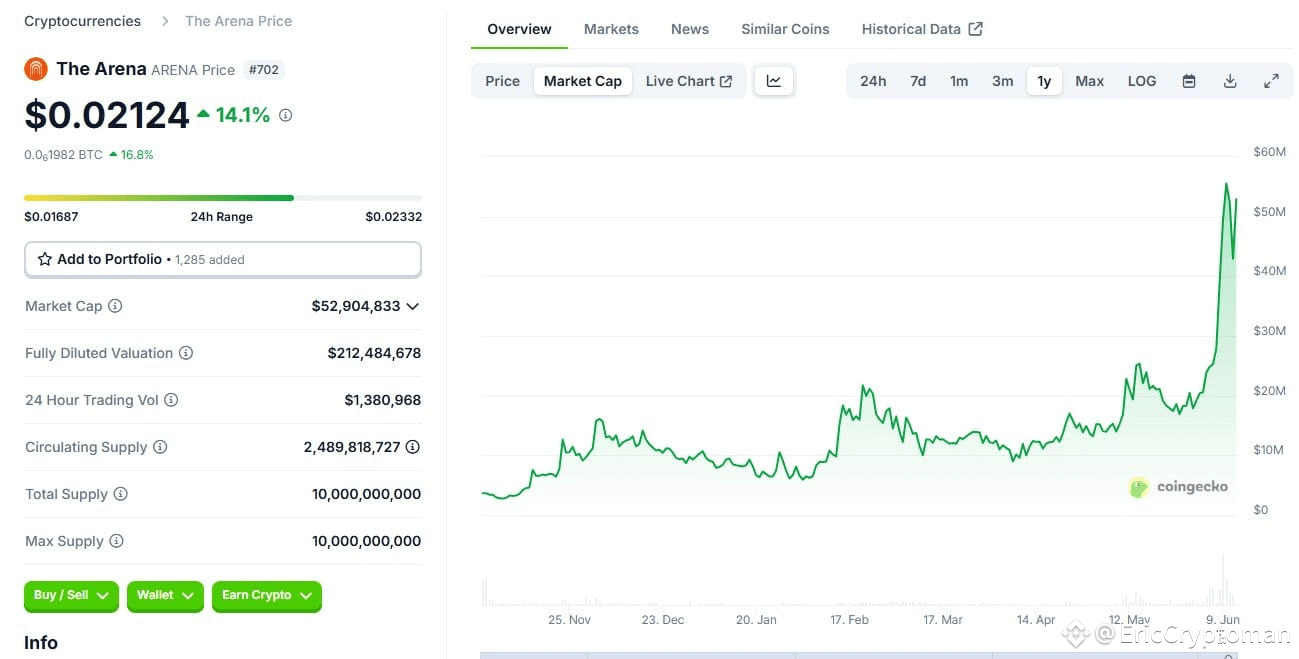
Task: Click the Max Supply info icon
Action: point(116,541)
